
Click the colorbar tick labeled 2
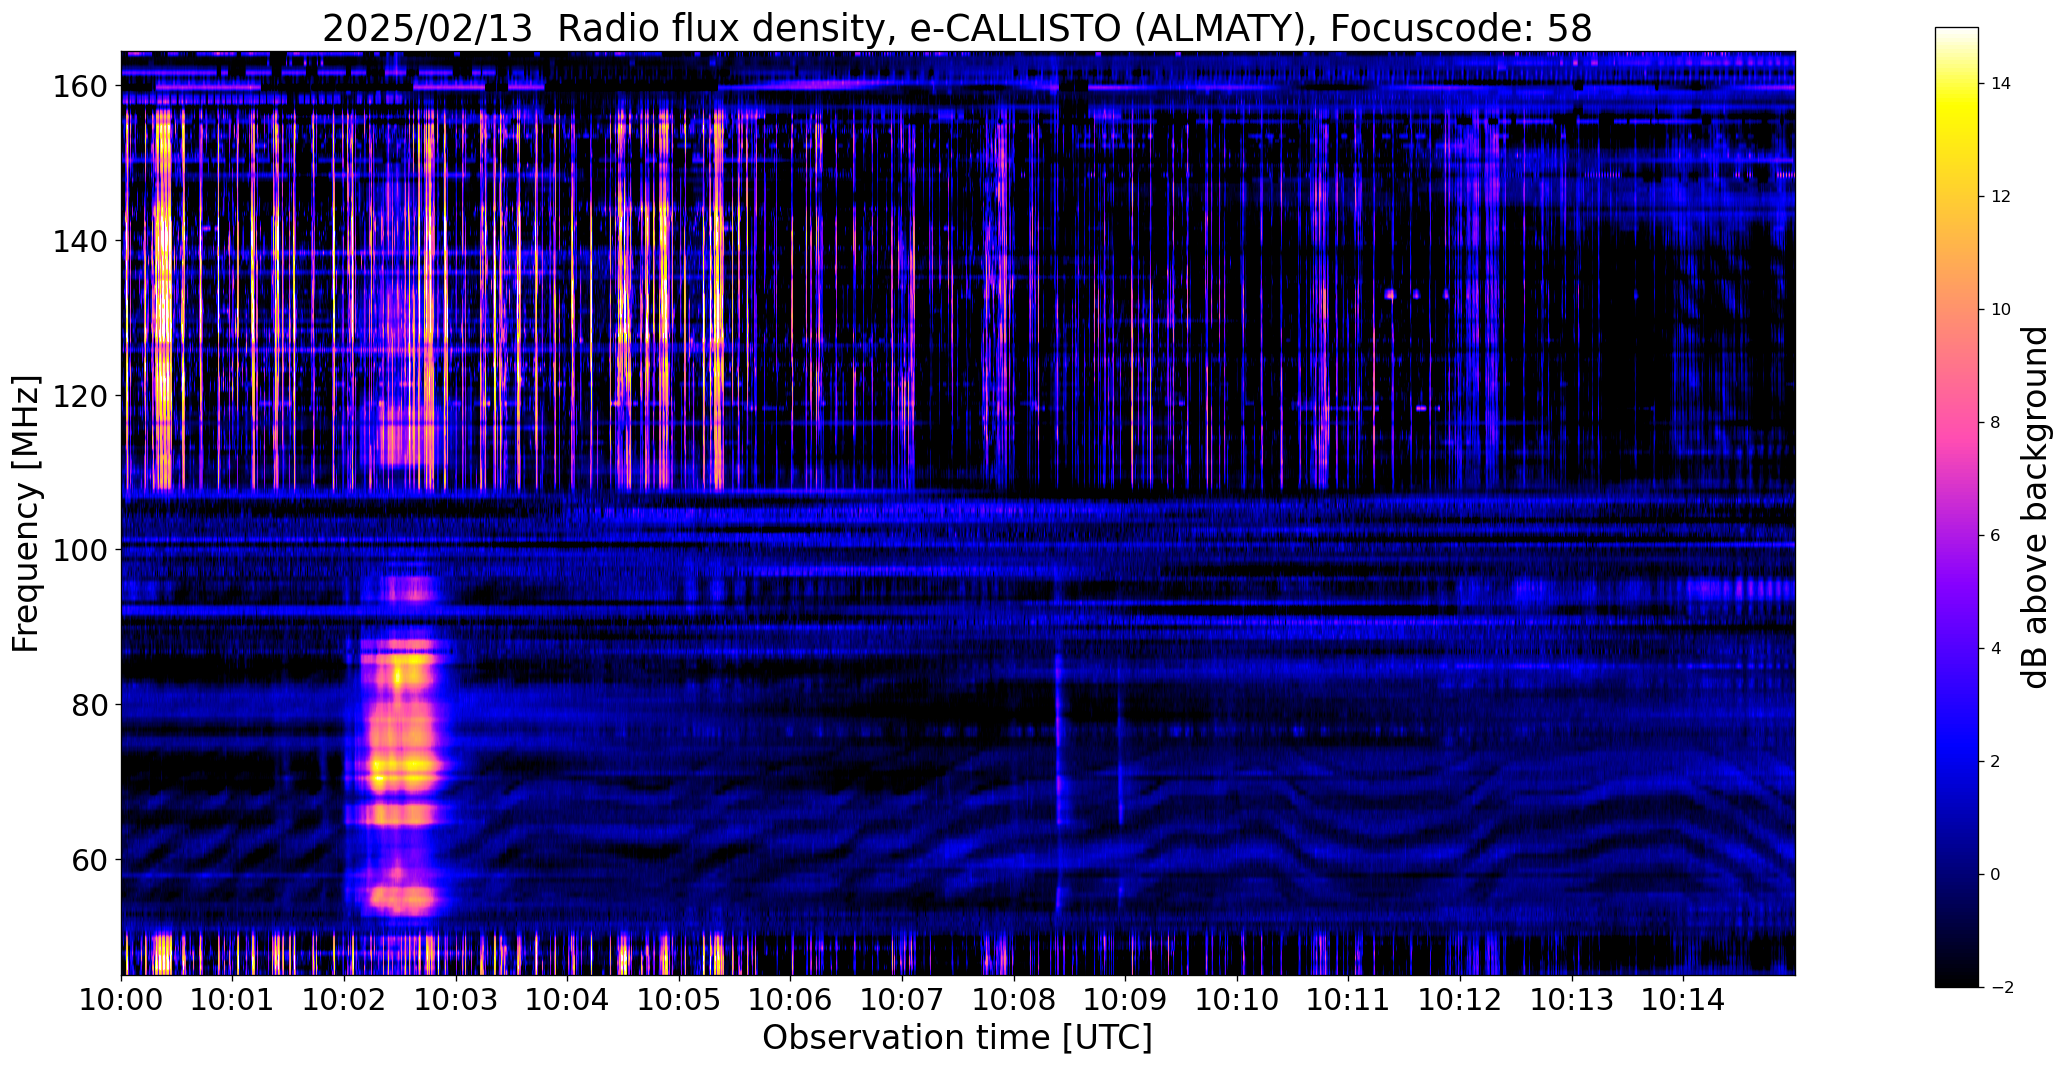(x=1995, y=762)
